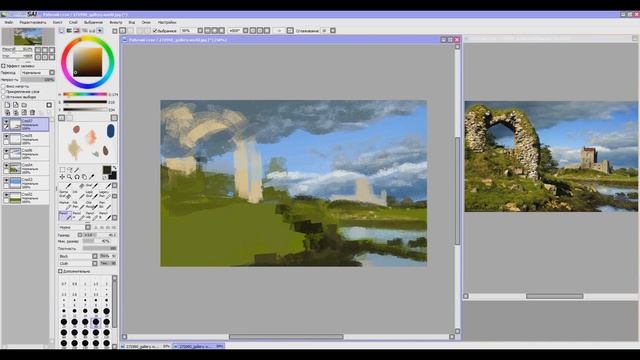Viewport: 640px width, 360px height.
Task: Open the Layer menu
Action: [x=73, y=22]
